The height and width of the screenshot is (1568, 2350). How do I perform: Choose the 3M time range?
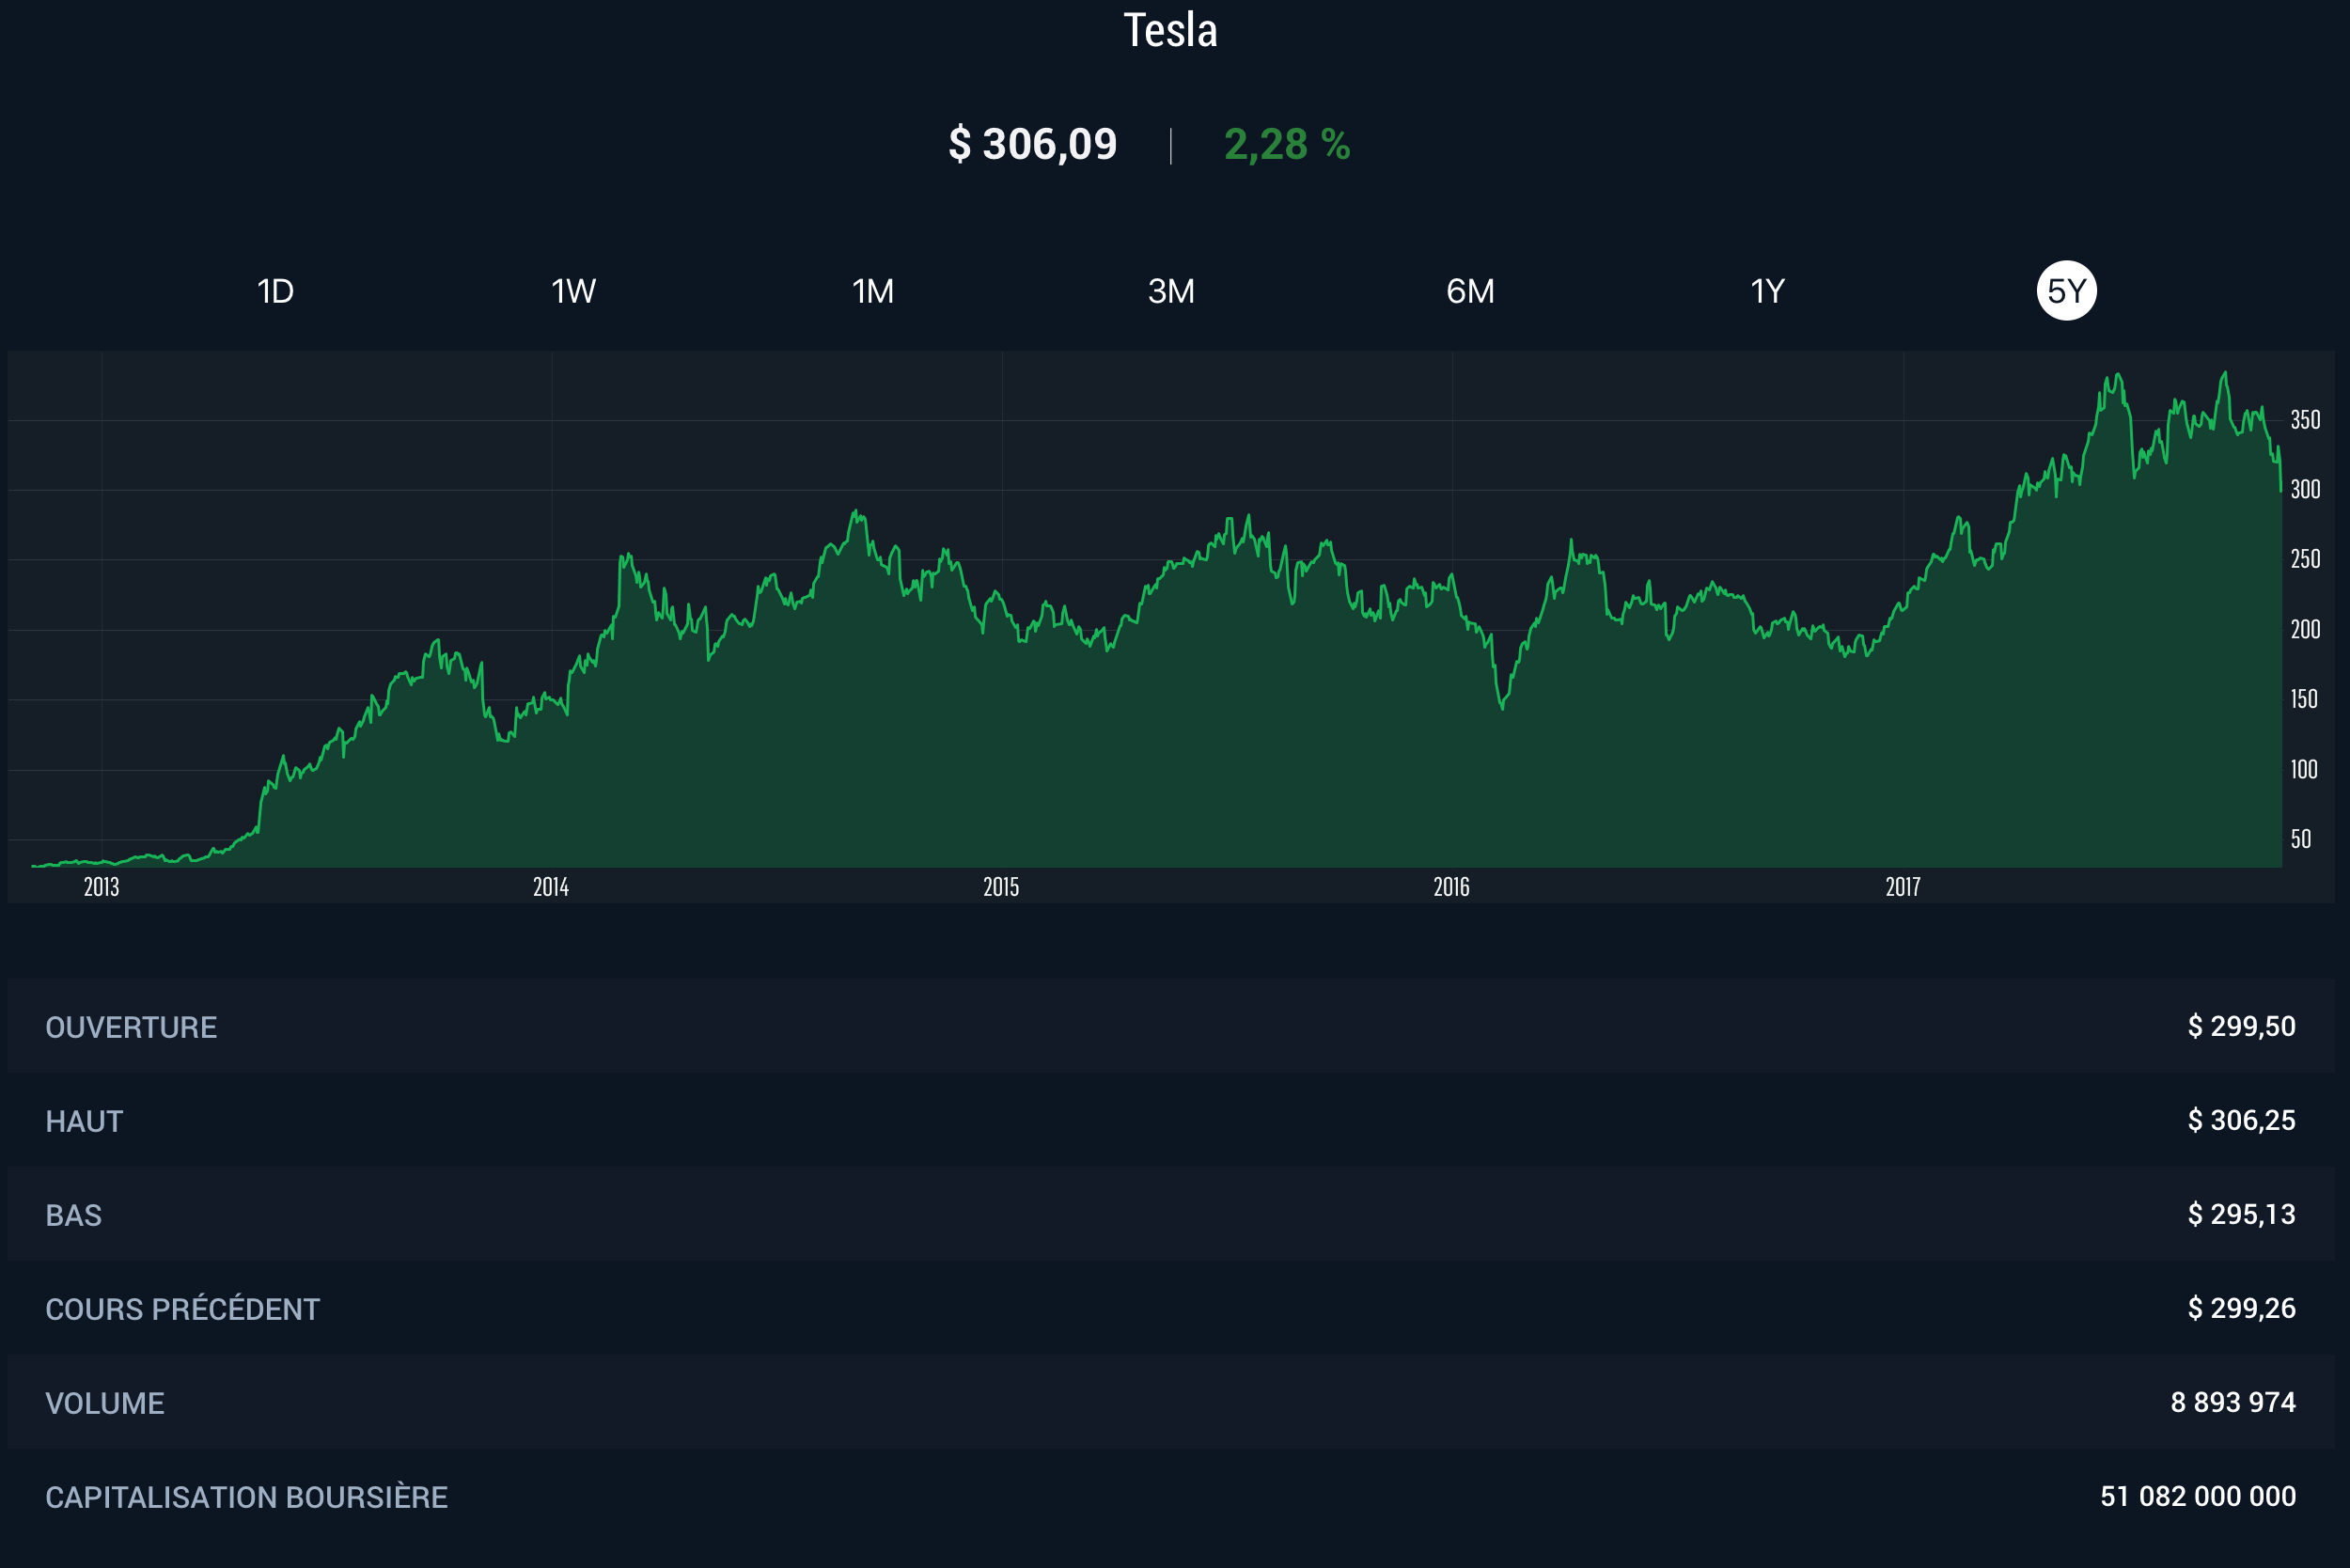[x=1171, y=291]
